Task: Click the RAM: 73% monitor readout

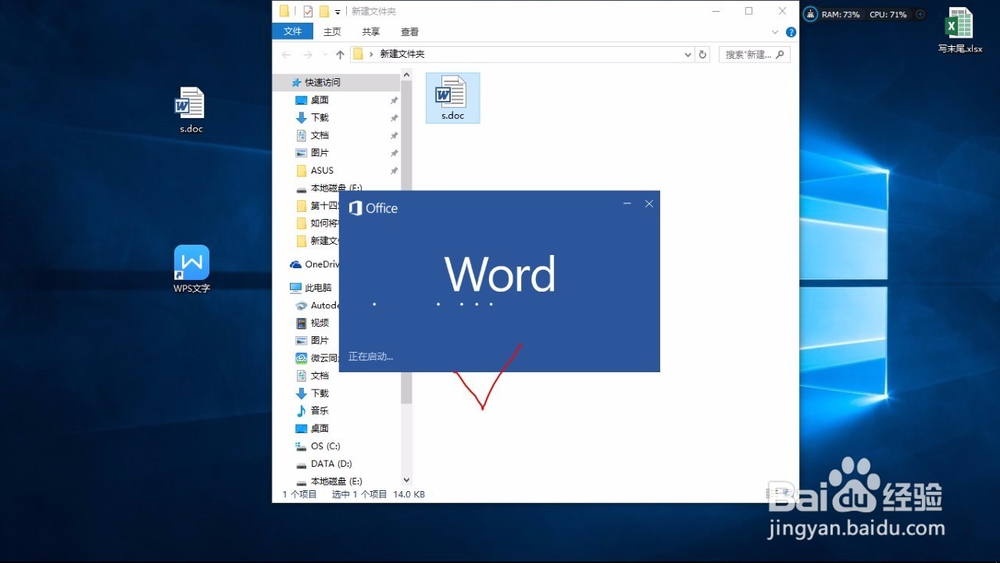Action: point(841,14)
